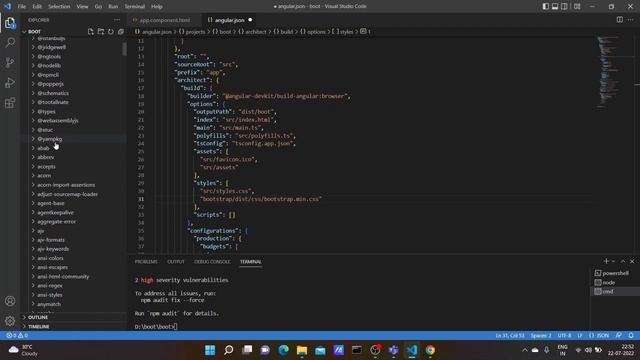Maximize the terminal panel size
This screenshot has height=360, width=640.
pyautogui.click(x=623, y=261)
